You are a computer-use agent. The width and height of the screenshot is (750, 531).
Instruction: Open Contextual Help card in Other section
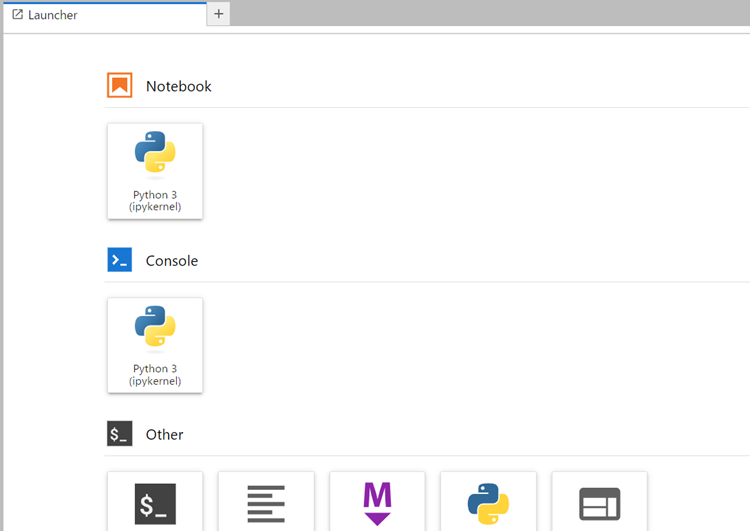pyautogui.click(x=599, y=501)
